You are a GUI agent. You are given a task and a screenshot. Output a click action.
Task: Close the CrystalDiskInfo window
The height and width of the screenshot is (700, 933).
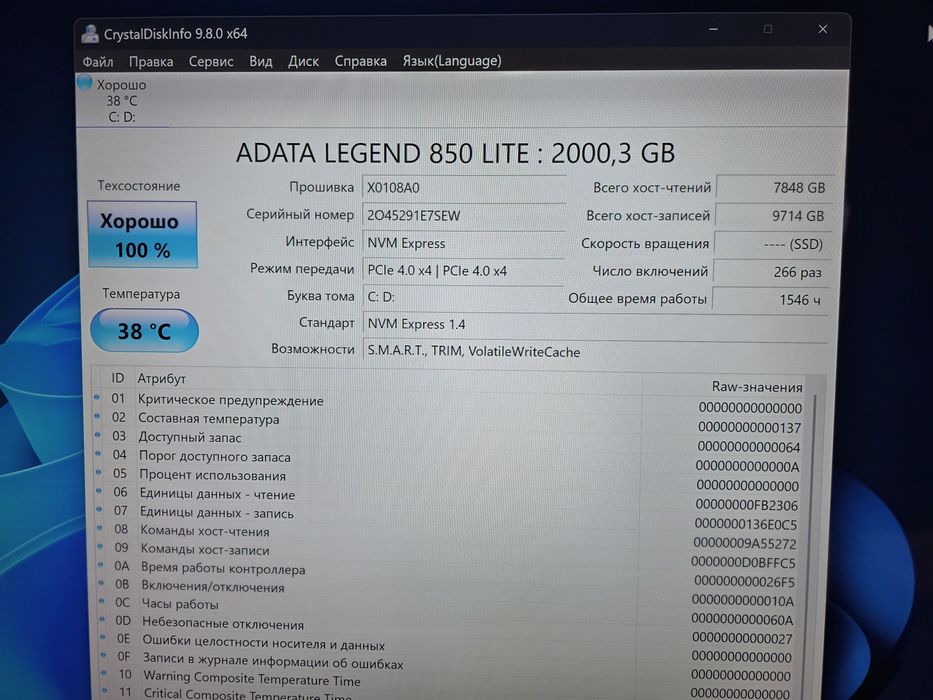pos(823,29)
